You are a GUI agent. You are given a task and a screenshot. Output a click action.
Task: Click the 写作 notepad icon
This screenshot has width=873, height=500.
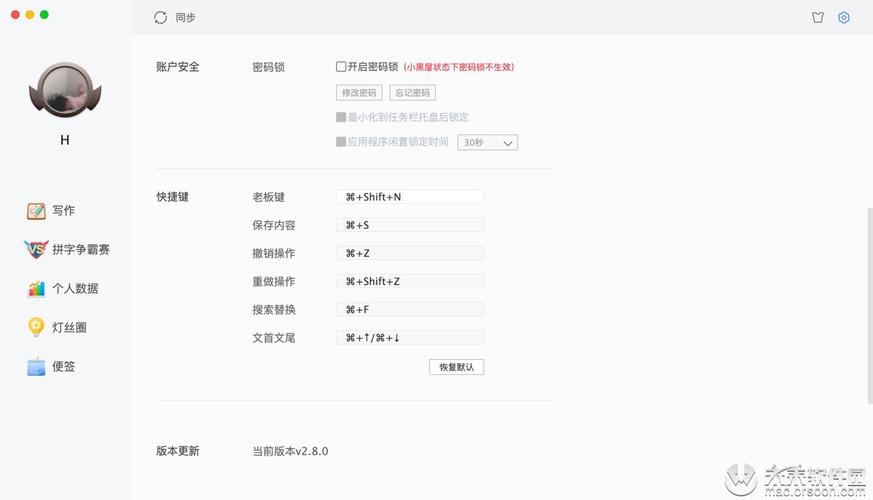coord(36,211)
